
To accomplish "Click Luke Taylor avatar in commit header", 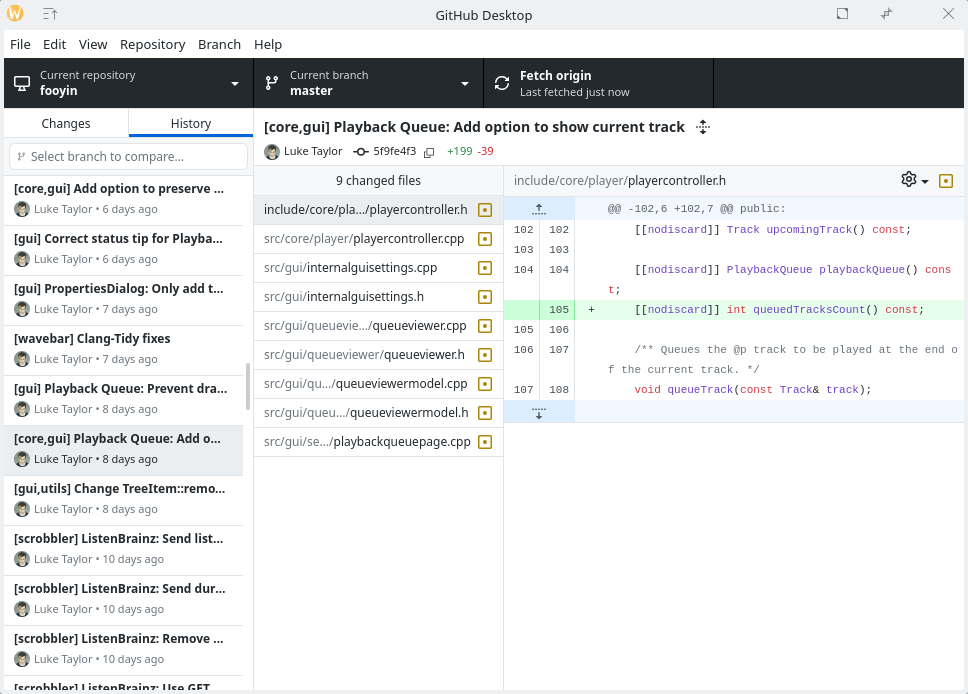I will 272,152.
